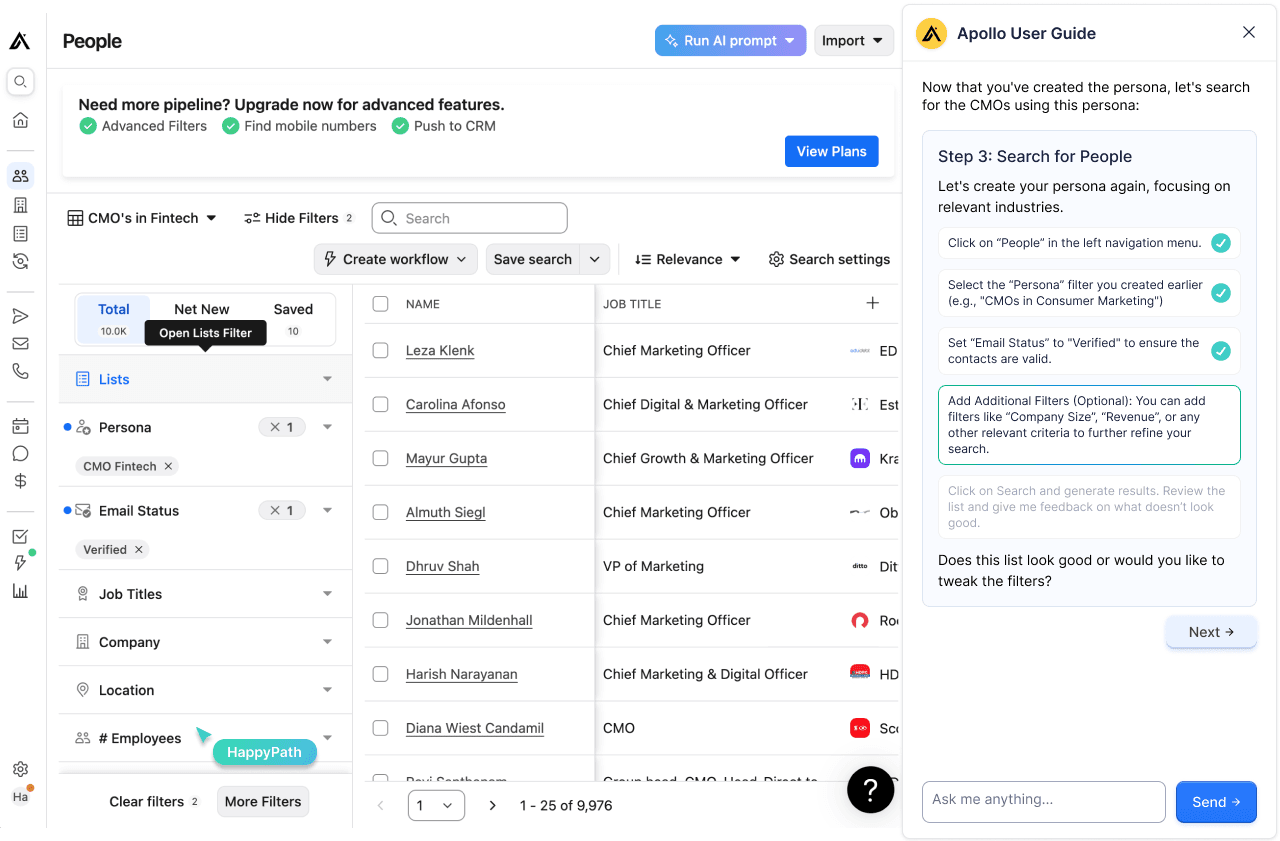The height and width of the screenshot is (841, 1280).
Task: Click Hide Filters
Action: [x=299, y=218]
